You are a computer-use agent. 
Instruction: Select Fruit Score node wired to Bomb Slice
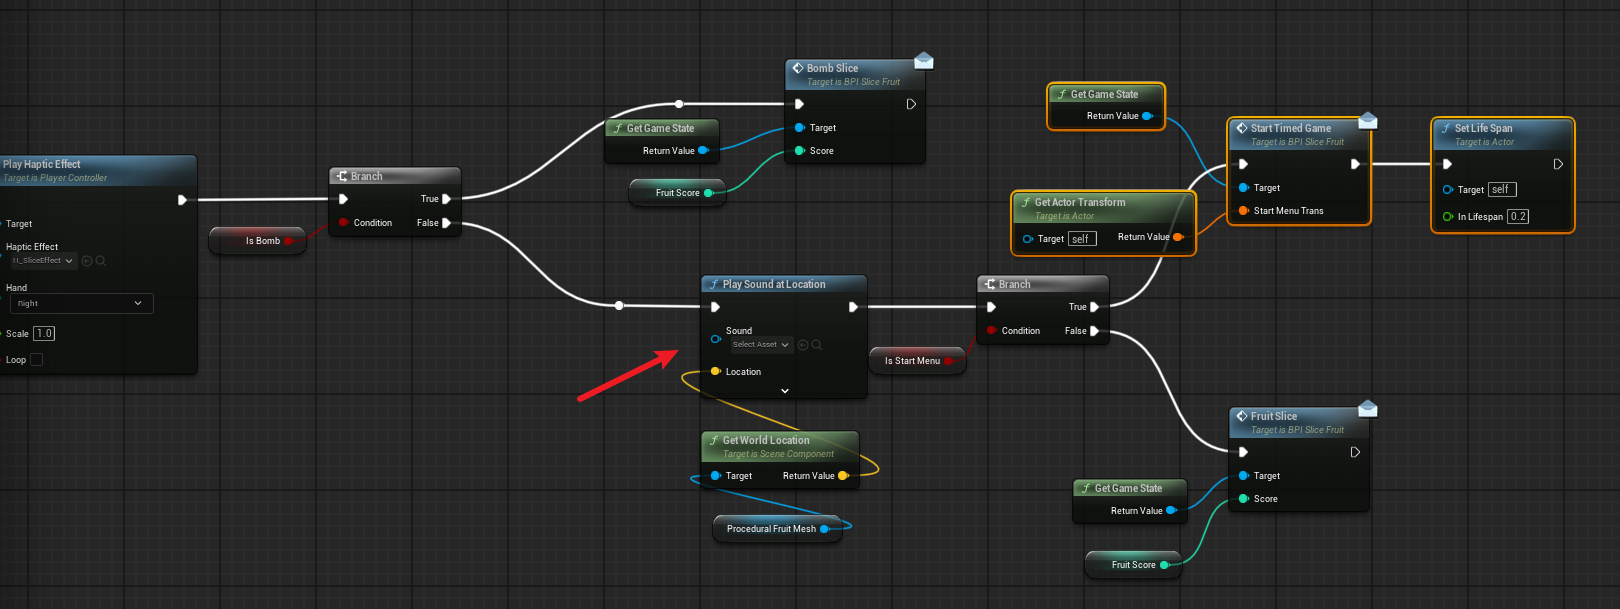(x=677, y=193)
